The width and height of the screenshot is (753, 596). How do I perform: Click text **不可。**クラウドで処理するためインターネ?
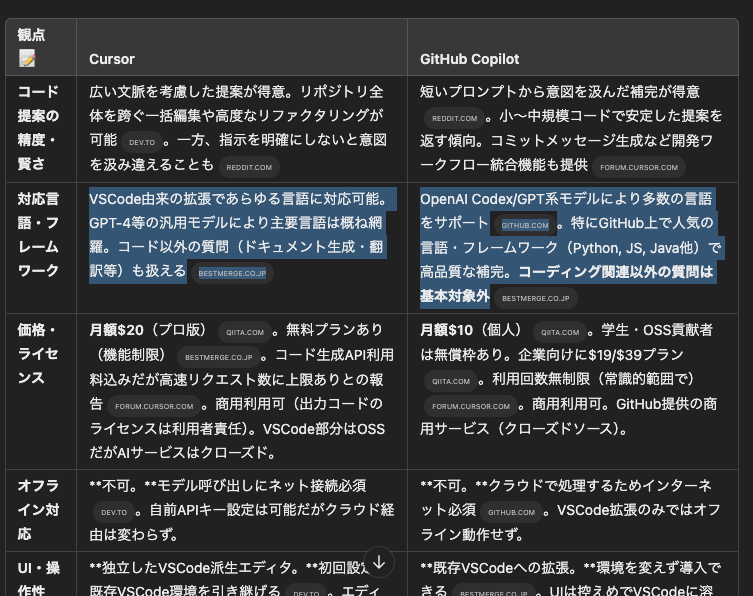(566, 486)
